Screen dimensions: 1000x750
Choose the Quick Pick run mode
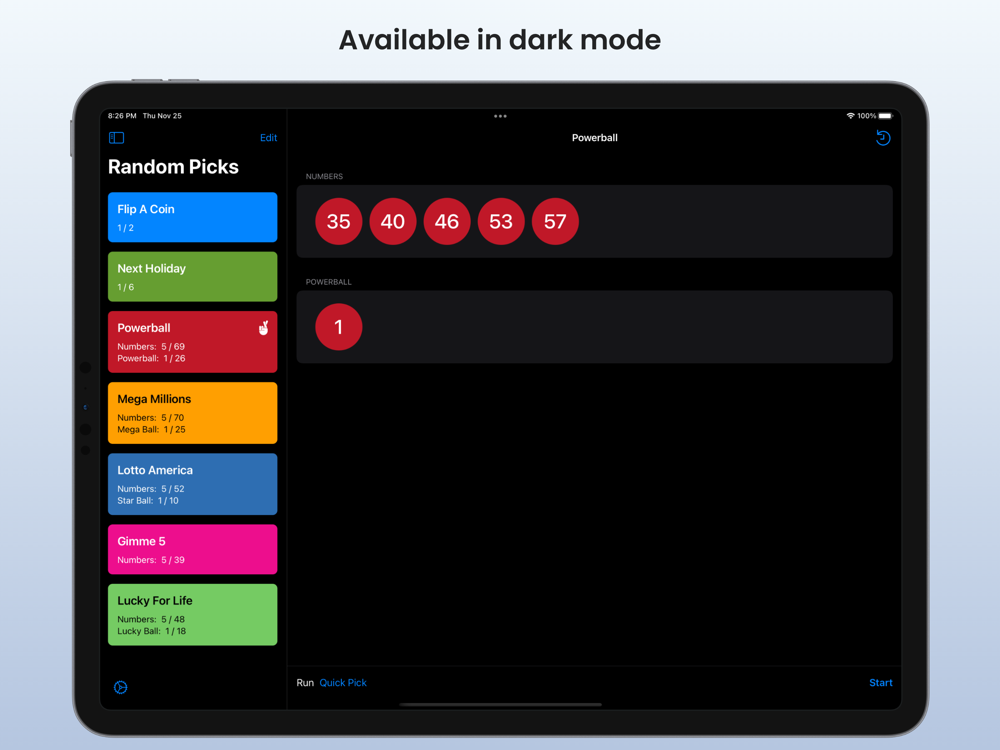pos(342,682)
